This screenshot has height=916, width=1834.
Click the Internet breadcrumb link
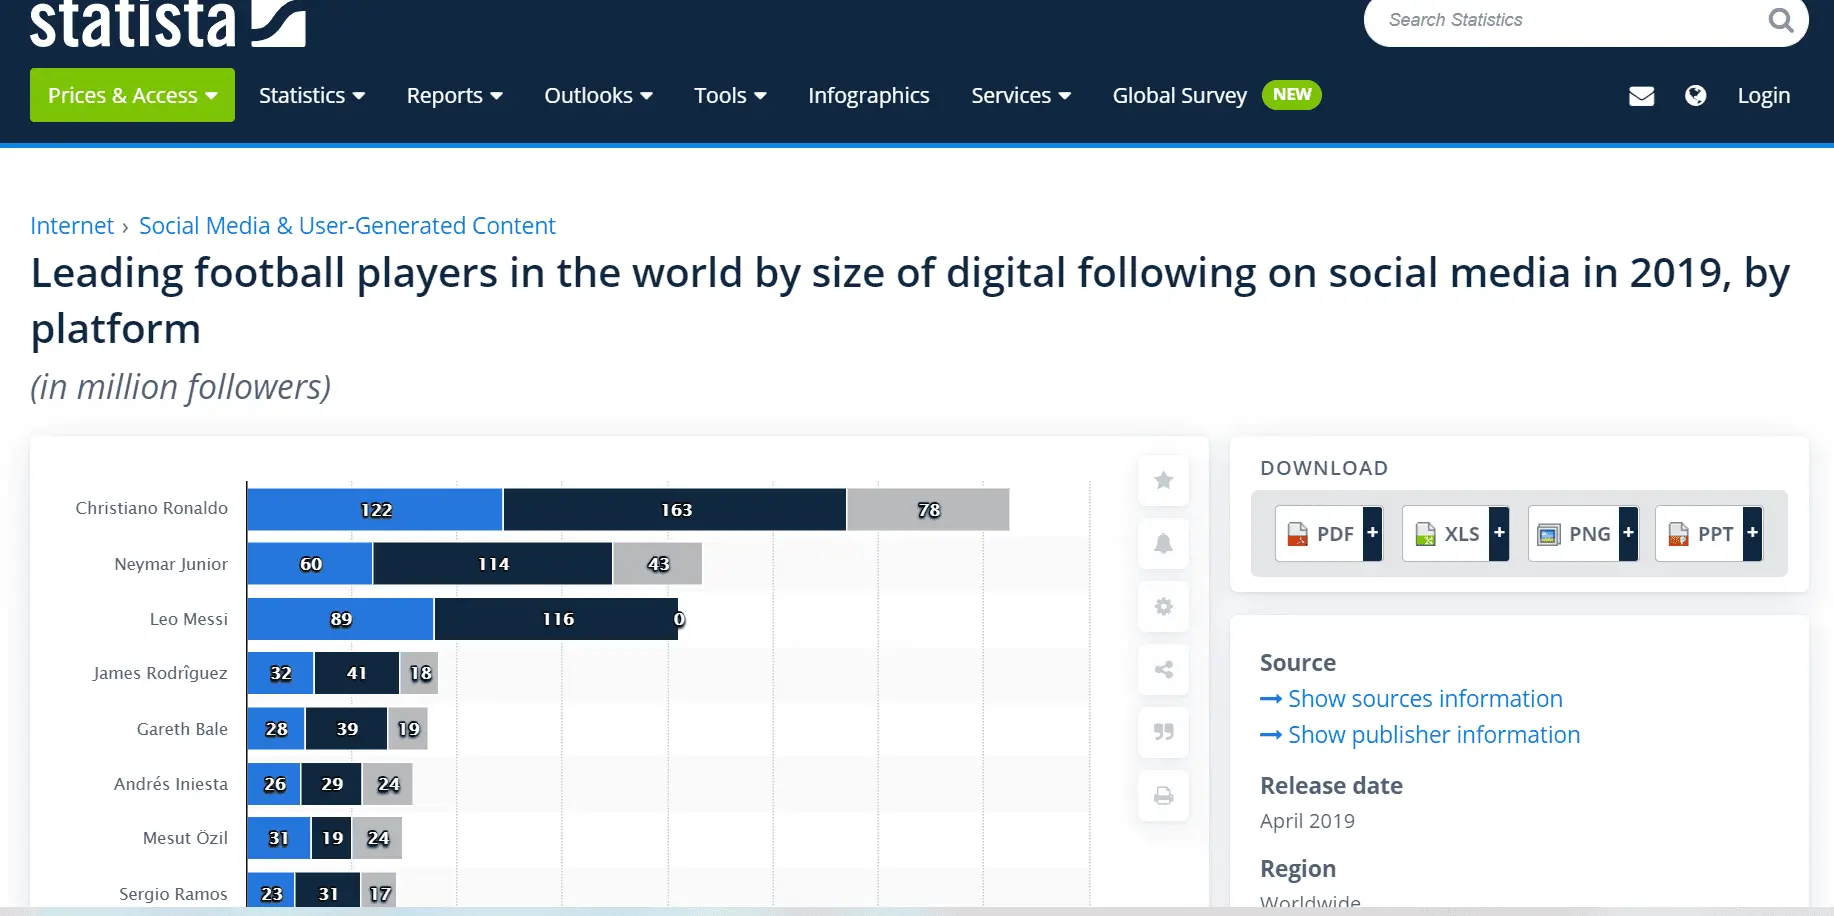(x=72, y=226)
